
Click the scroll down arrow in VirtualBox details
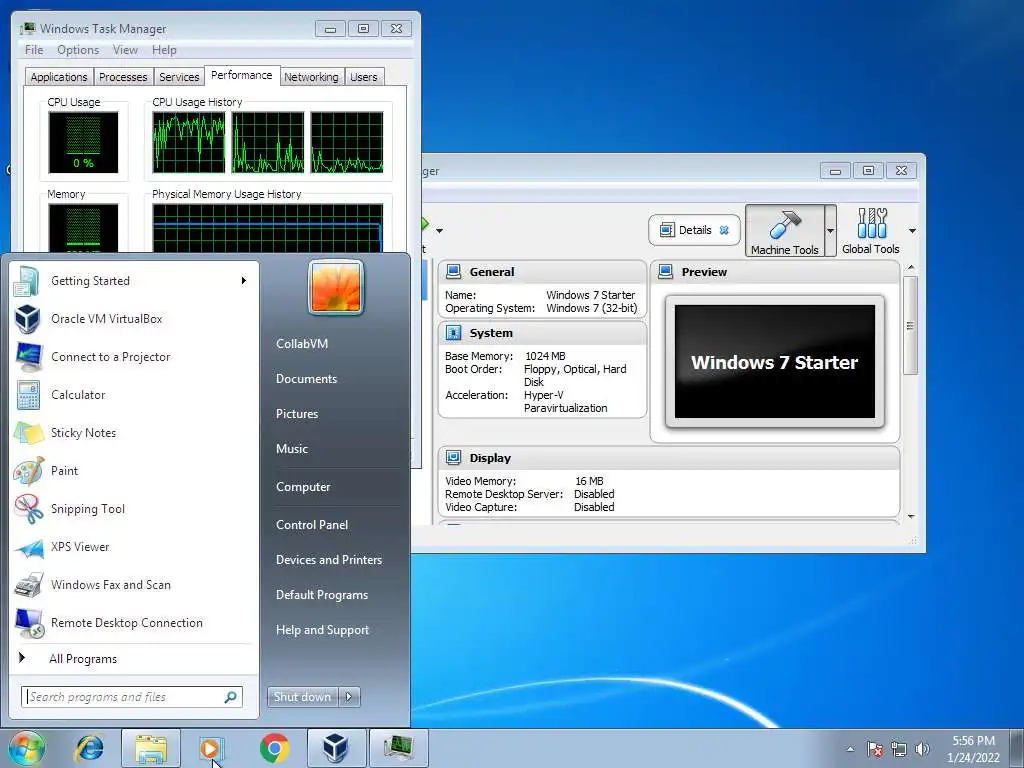(910, 517)
